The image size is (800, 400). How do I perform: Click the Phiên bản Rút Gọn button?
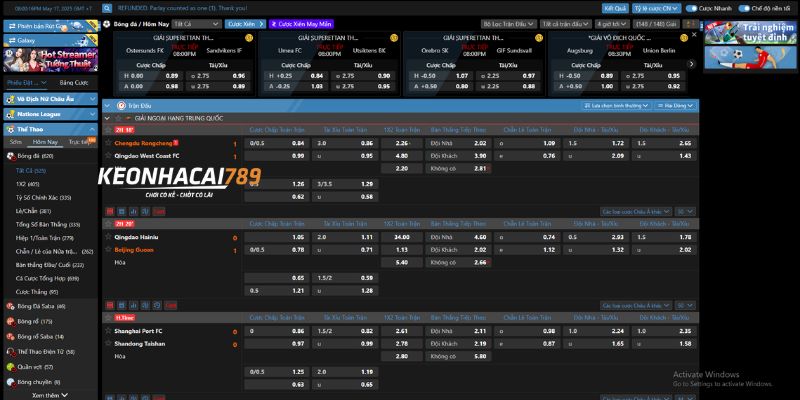(x=51, y=26)
